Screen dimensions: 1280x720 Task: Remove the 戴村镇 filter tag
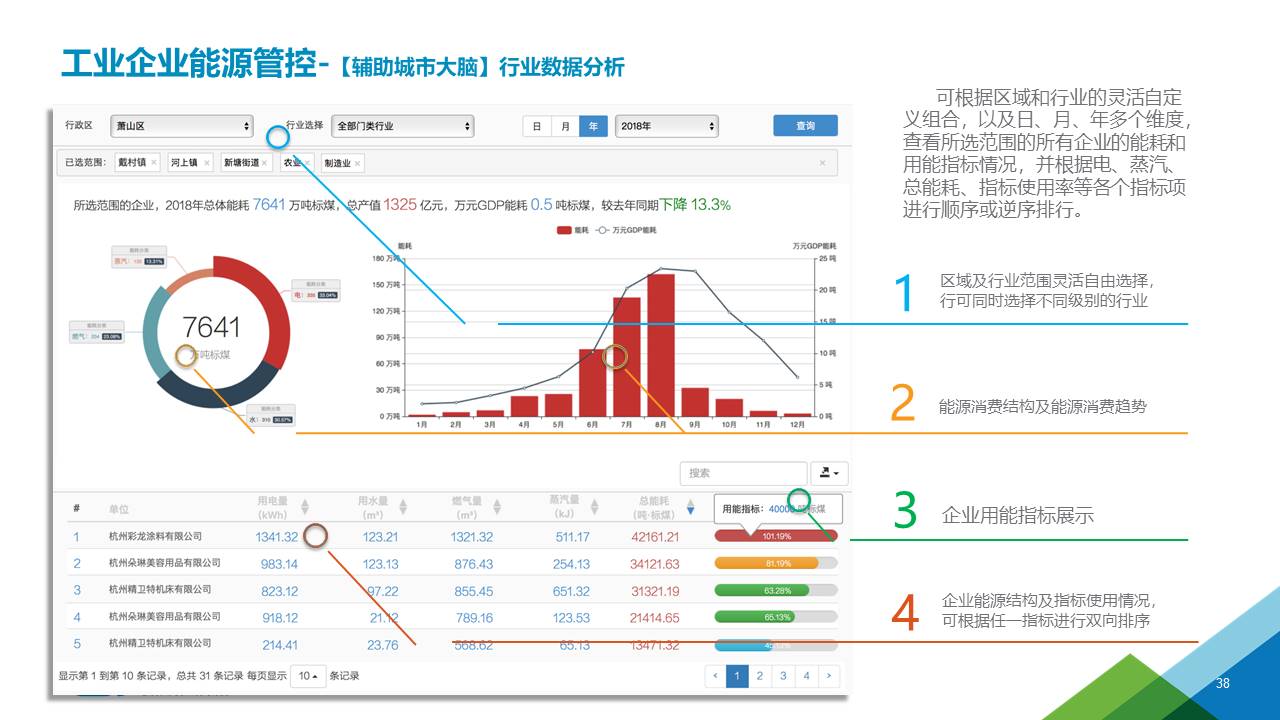[152, 163]
